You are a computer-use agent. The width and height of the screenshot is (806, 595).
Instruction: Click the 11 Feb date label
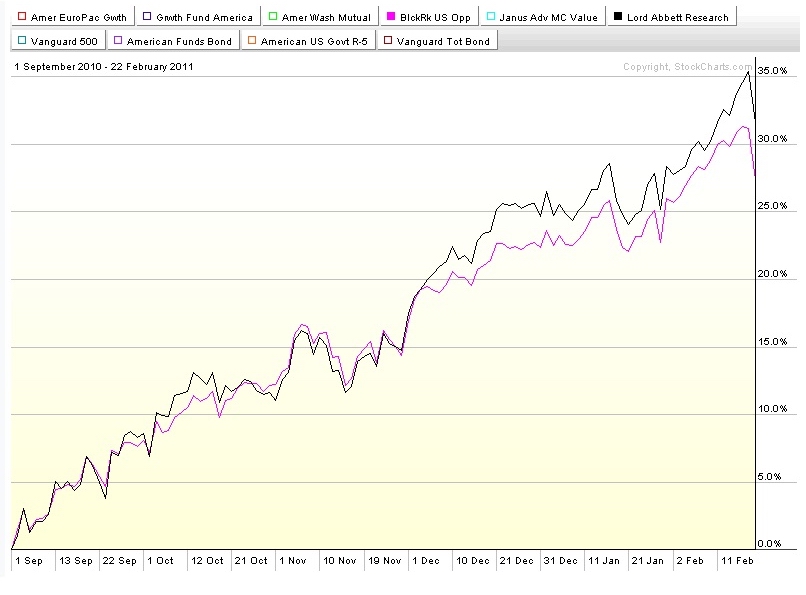click(x=737, y=561)
